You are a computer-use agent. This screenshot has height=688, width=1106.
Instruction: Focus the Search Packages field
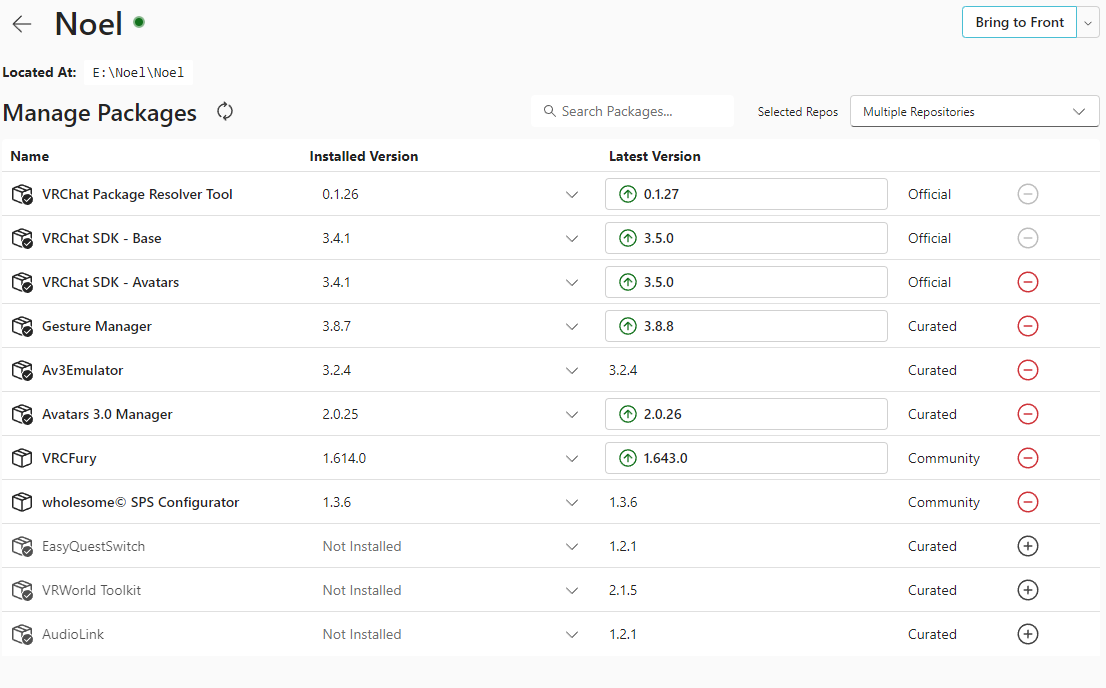pyautogui.click(x=633, y=111)
